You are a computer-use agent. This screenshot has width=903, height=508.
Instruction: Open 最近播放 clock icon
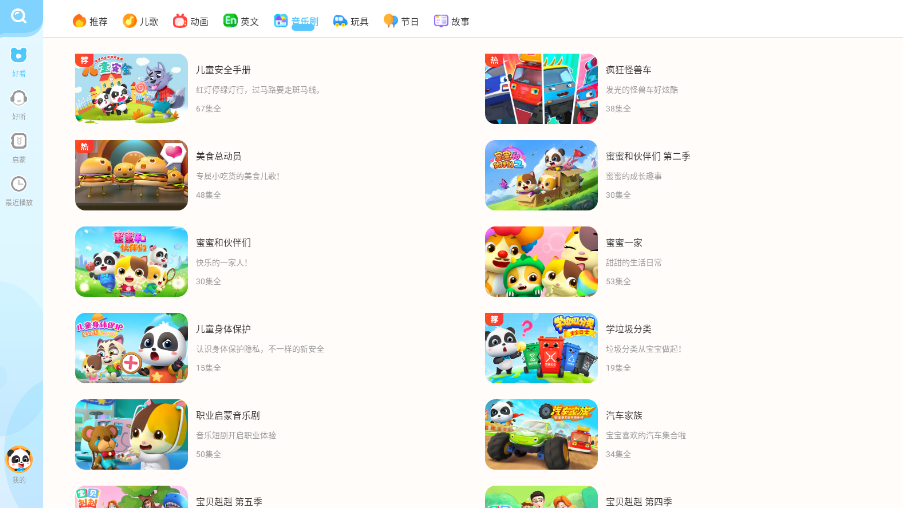click(18, 184)
